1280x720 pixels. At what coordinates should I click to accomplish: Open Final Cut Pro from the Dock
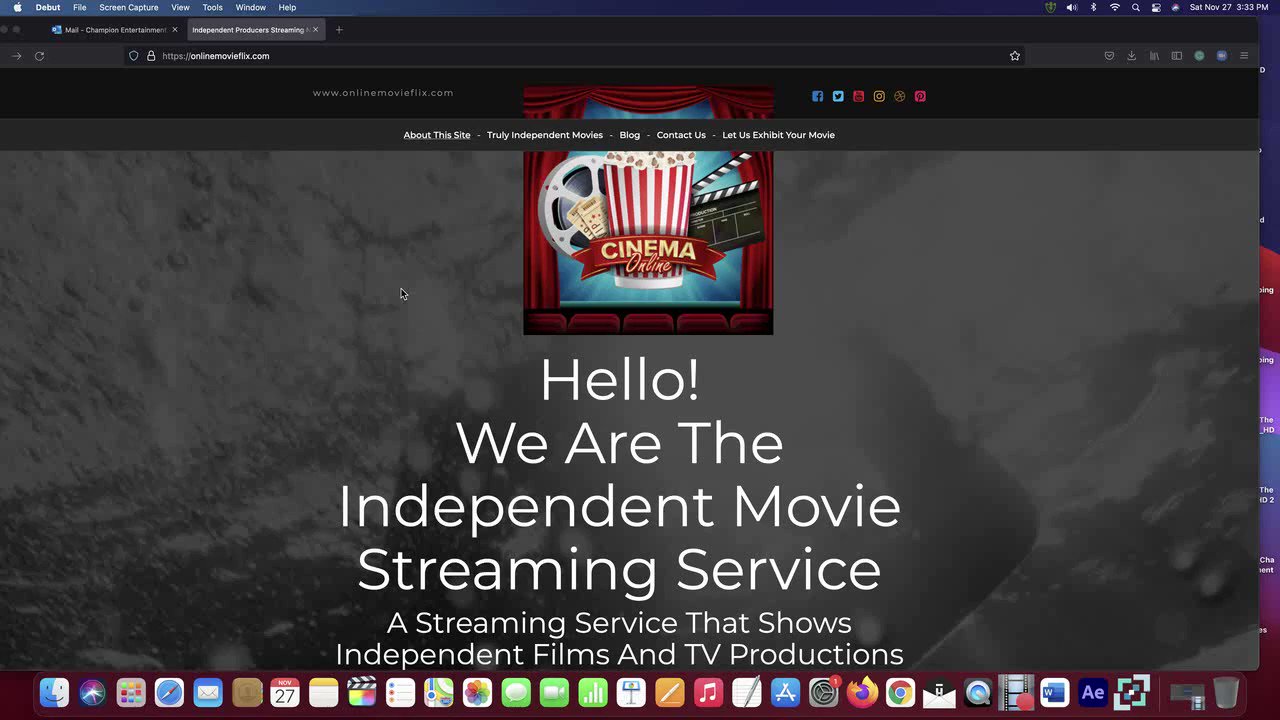click(362, 692)
